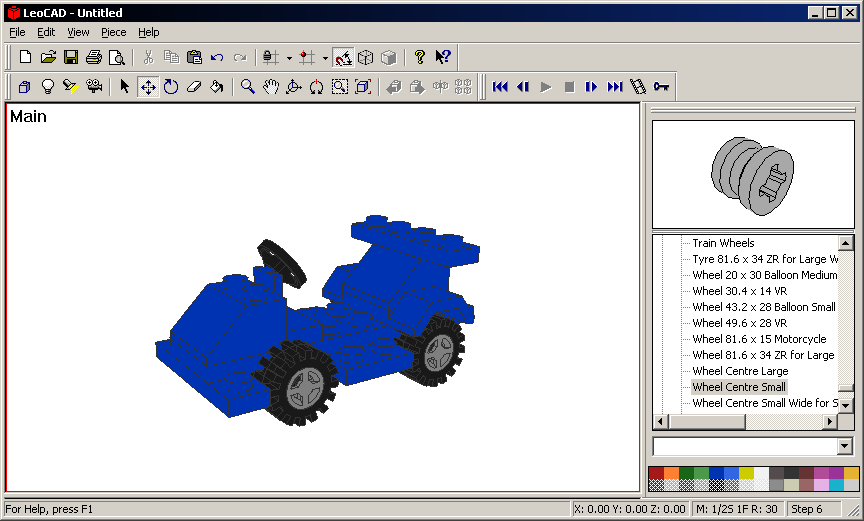Open the View menu
Screen dimensions: 864x521
[x=78, y=32]
